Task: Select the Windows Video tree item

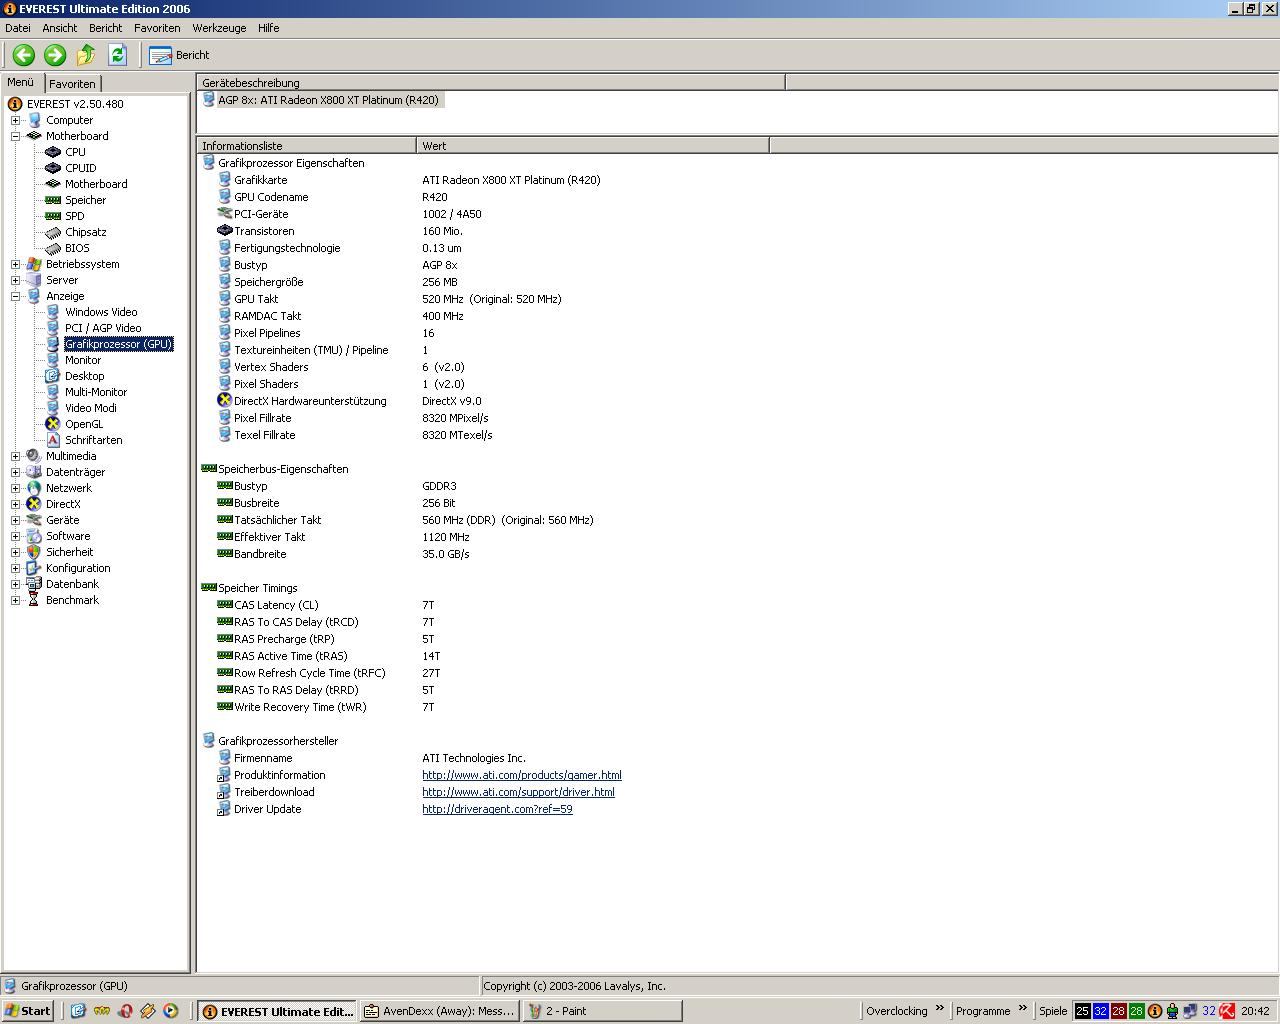Action: tap(101, 312)
